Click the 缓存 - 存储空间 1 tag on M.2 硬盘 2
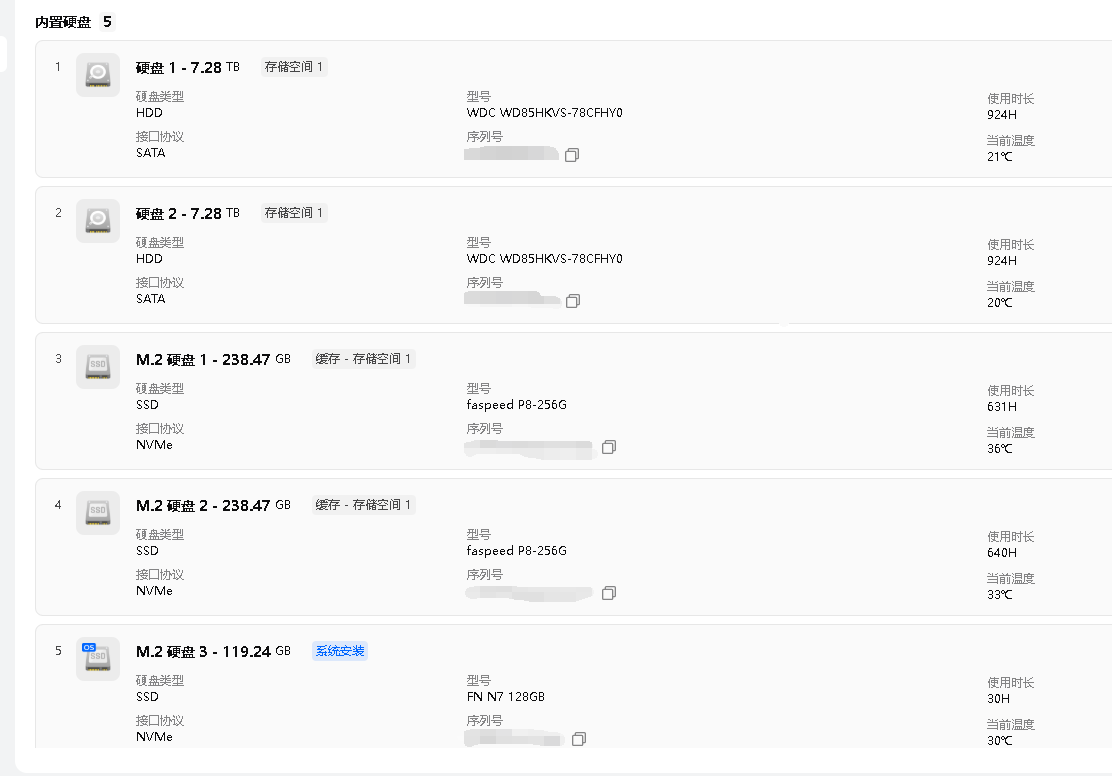The width and height of the screenshot is (1112, 776). [363, 505]
